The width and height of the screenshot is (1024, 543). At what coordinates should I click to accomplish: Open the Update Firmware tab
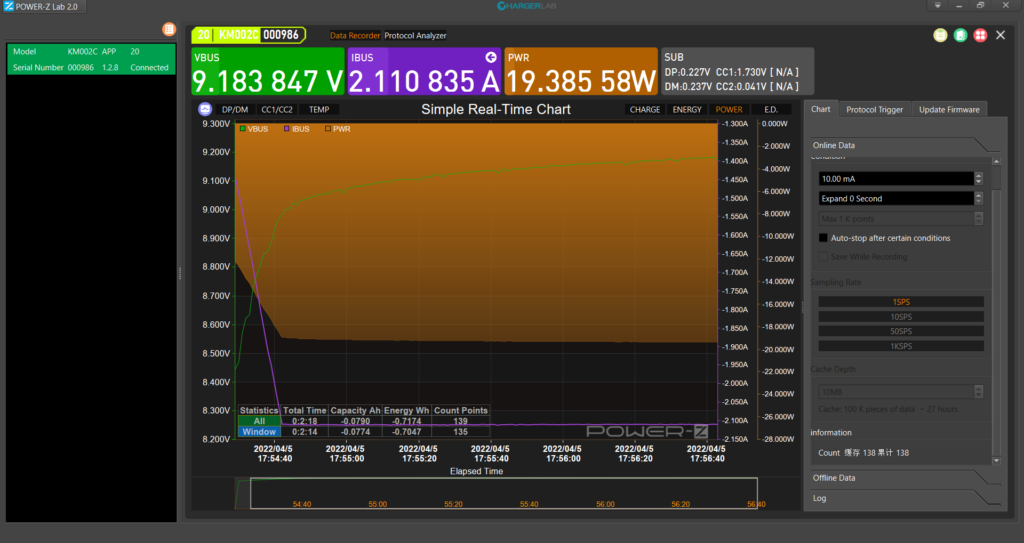pyautogui.click(x=949, y=110)
